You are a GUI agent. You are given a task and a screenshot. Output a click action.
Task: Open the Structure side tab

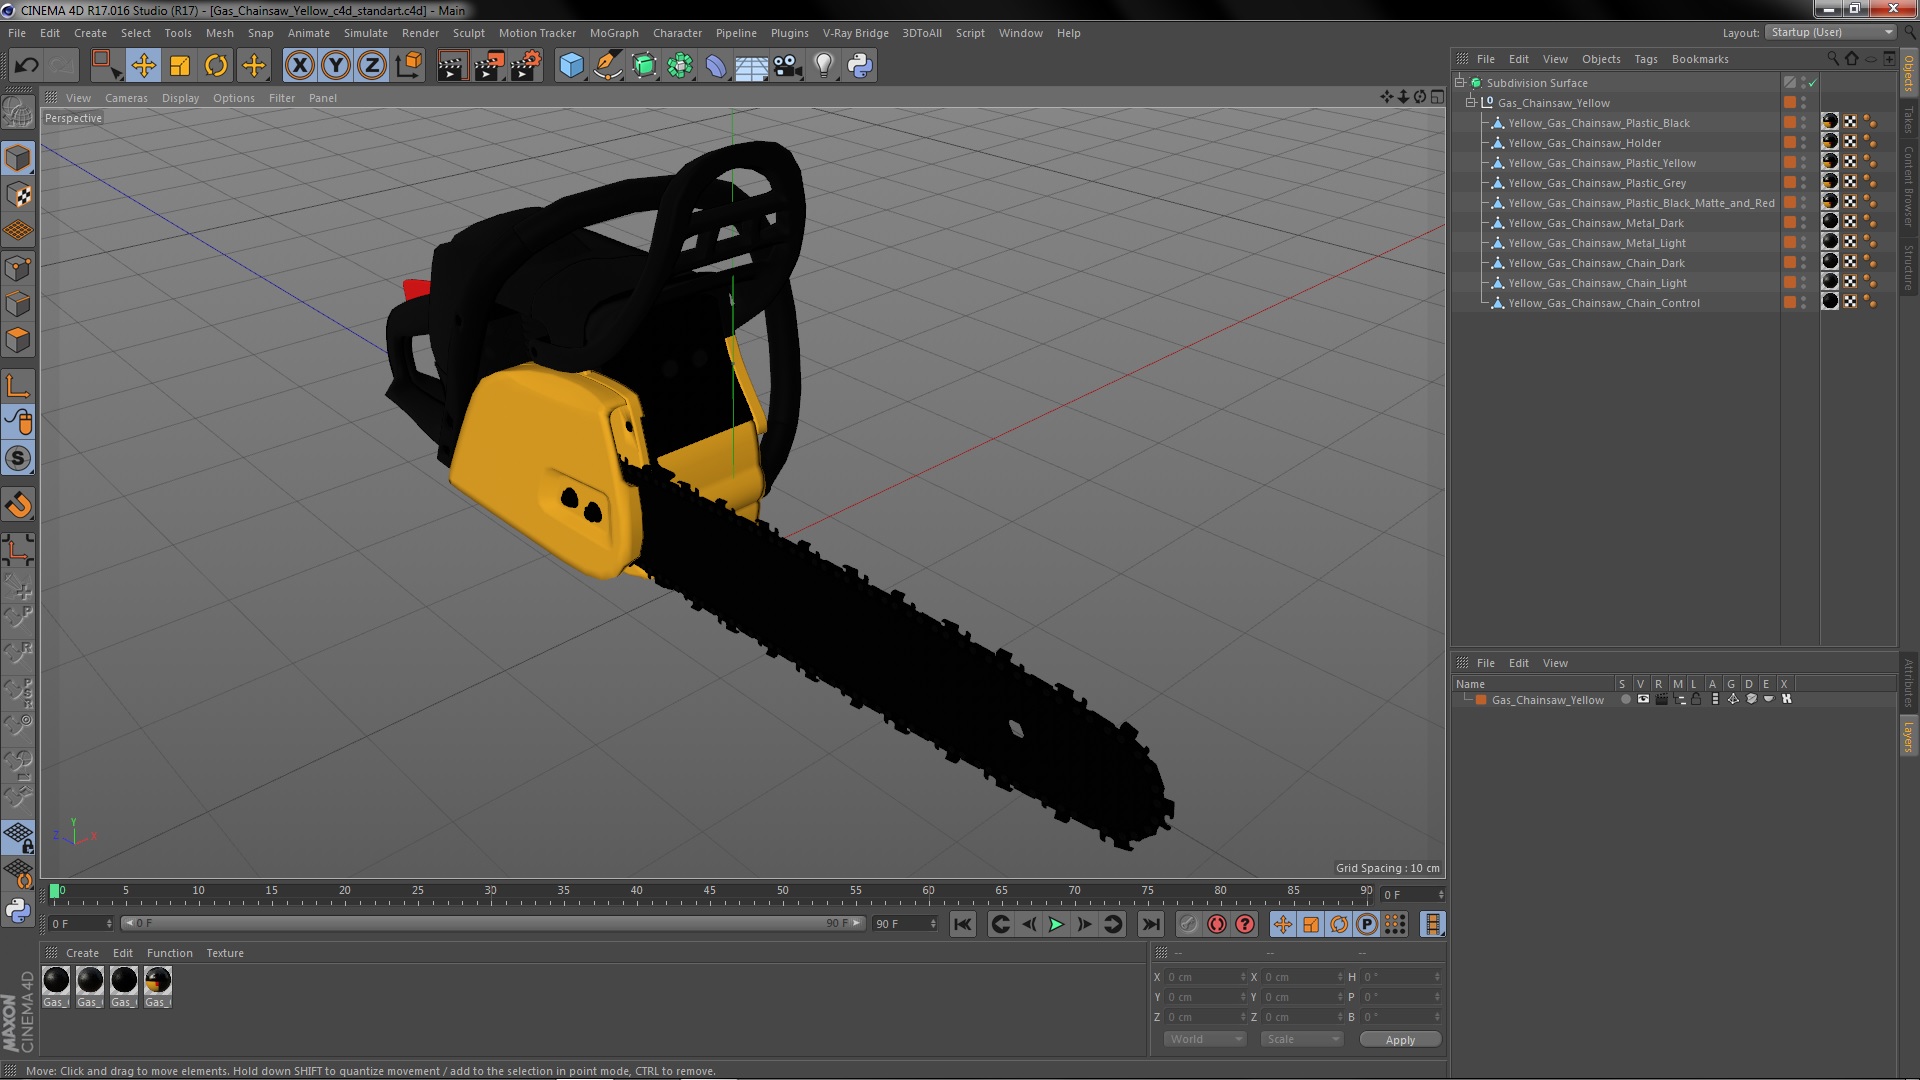1908,267
